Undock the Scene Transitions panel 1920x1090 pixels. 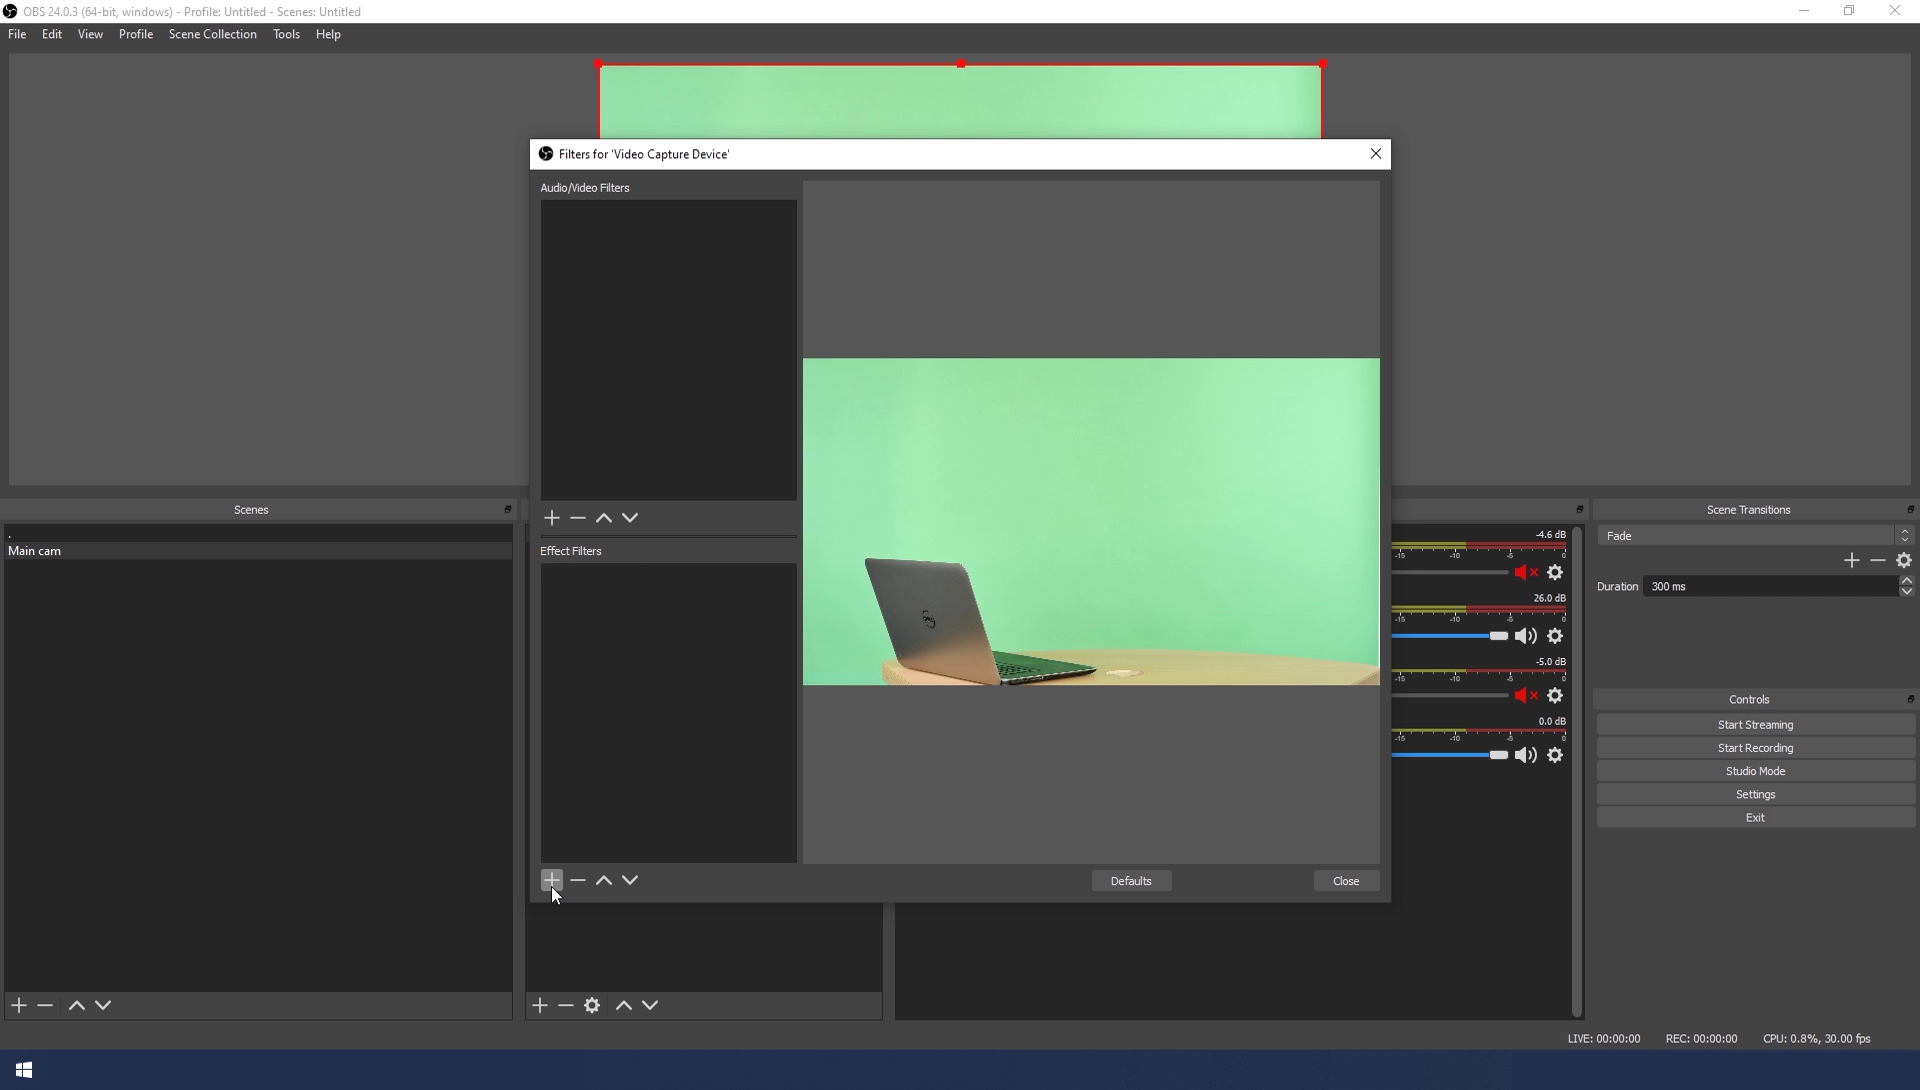pyautogui.click(x=1910, y=510)
